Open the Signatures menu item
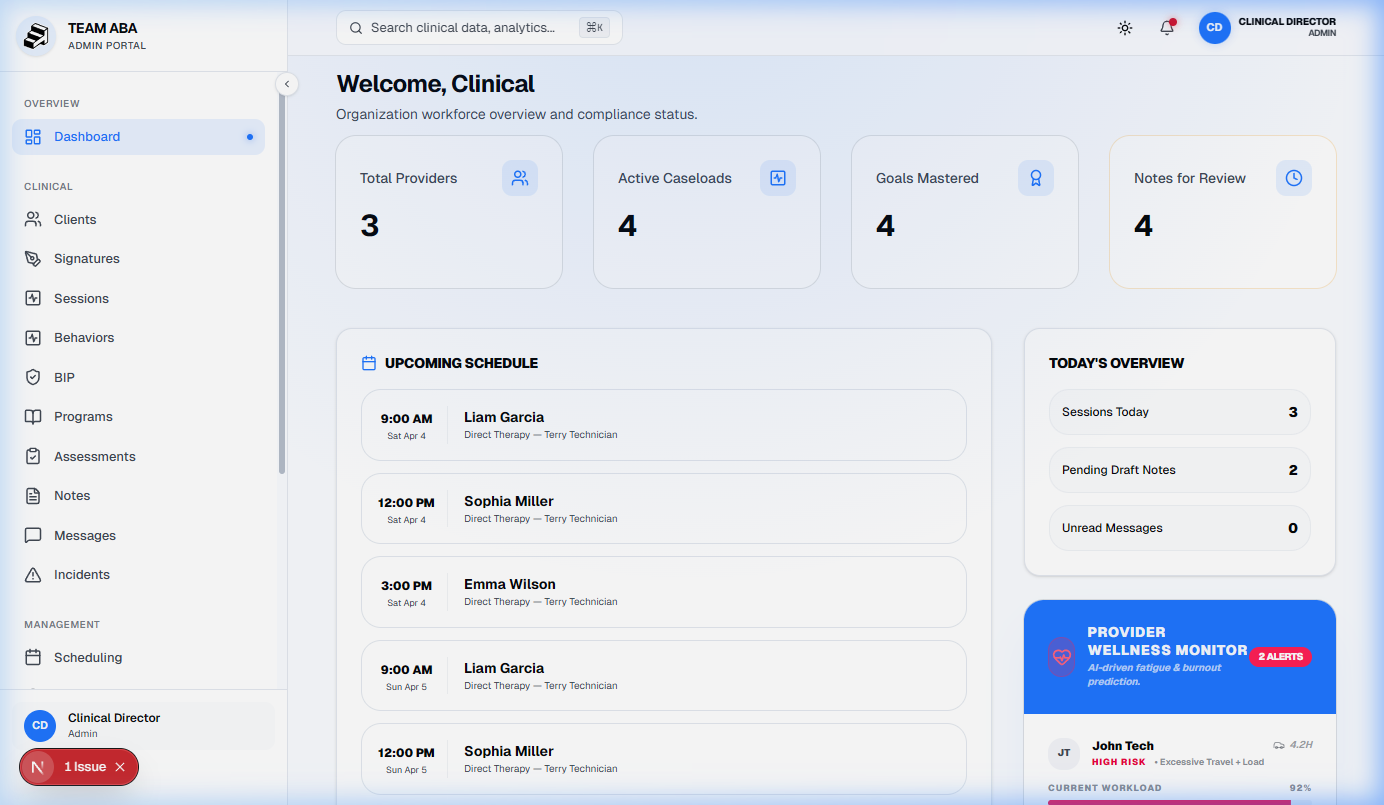1384x805 pixels. [138, 258]
